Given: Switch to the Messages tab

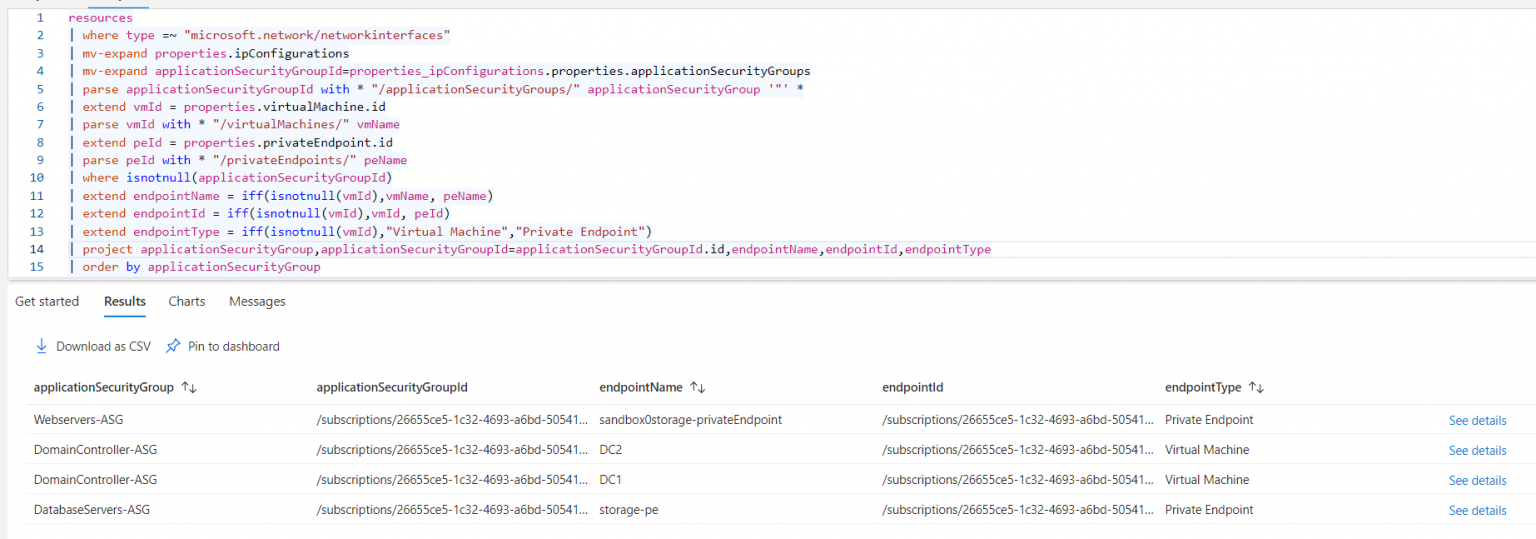Looking at the screenshot, I should [257, 301].
